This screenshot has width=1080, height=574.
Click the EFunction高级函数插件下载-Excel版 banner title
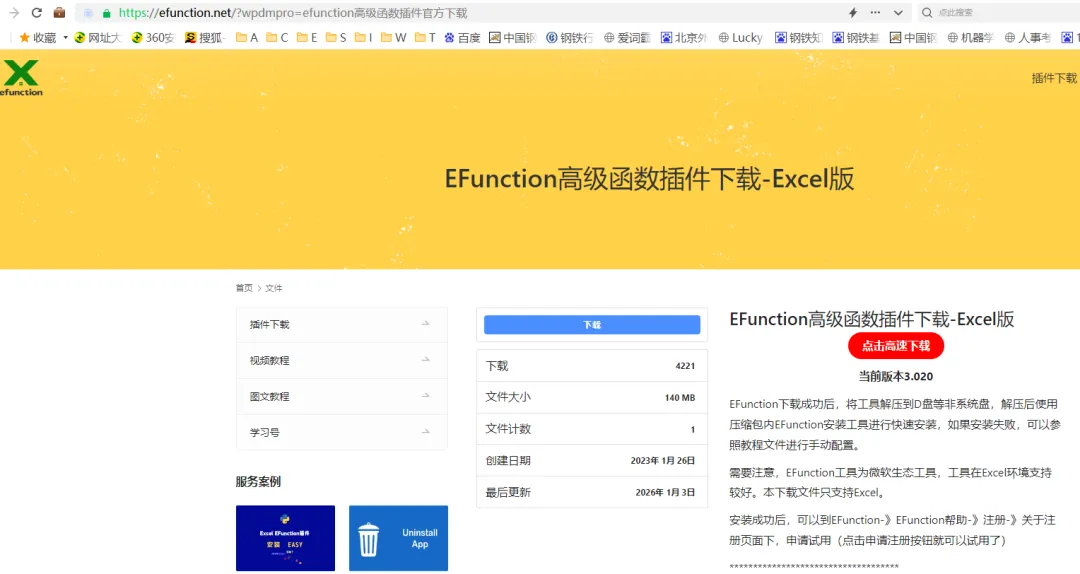pos(650,179)
